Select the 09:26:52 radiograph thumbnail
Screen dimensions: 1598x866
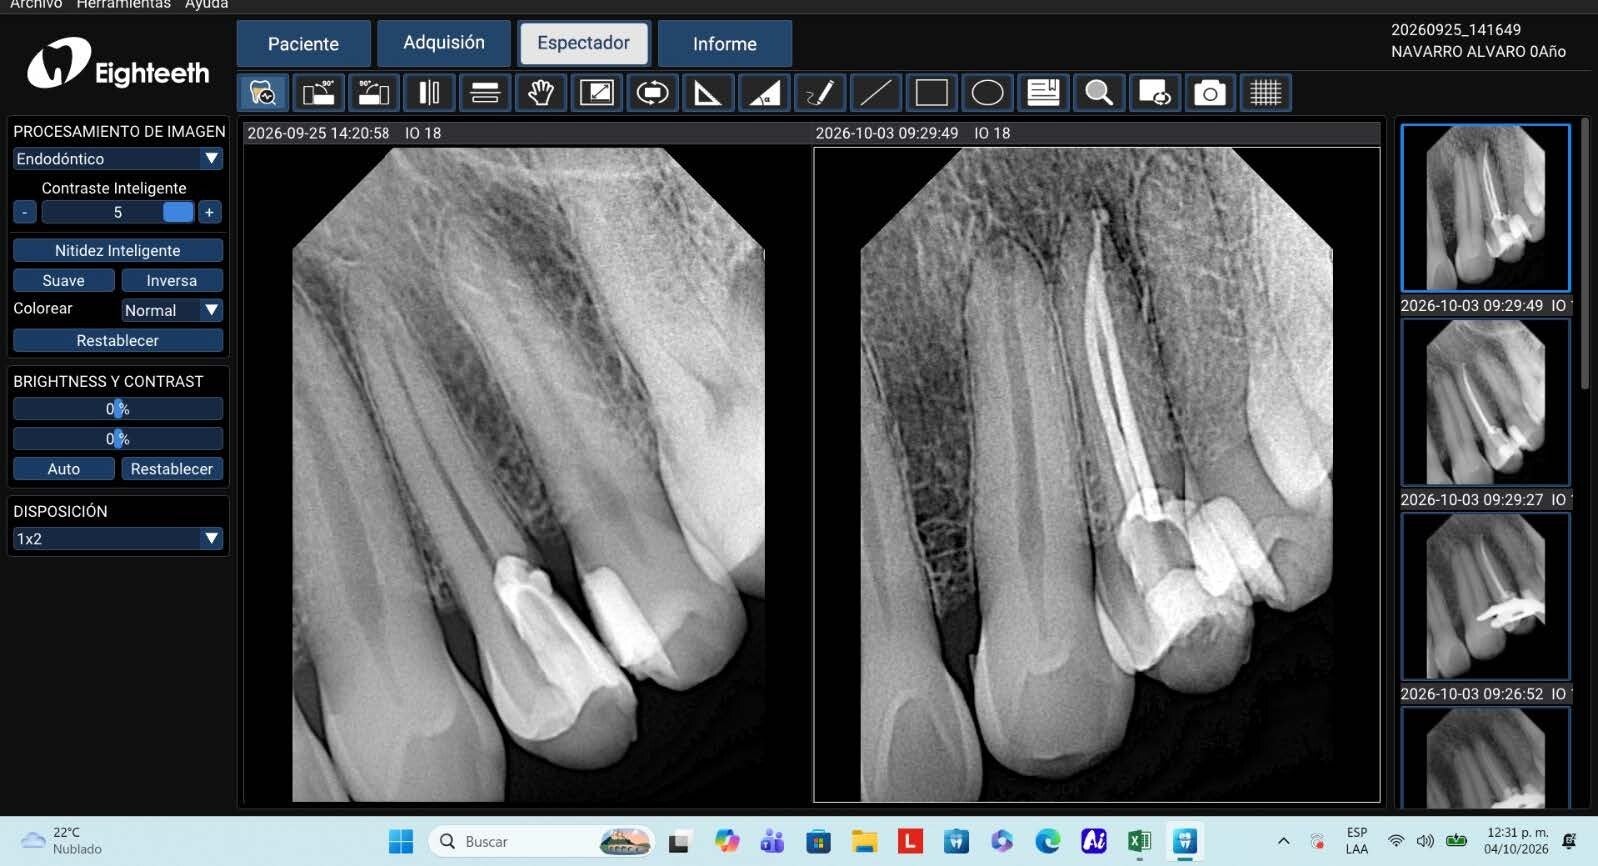(1485, 596)
